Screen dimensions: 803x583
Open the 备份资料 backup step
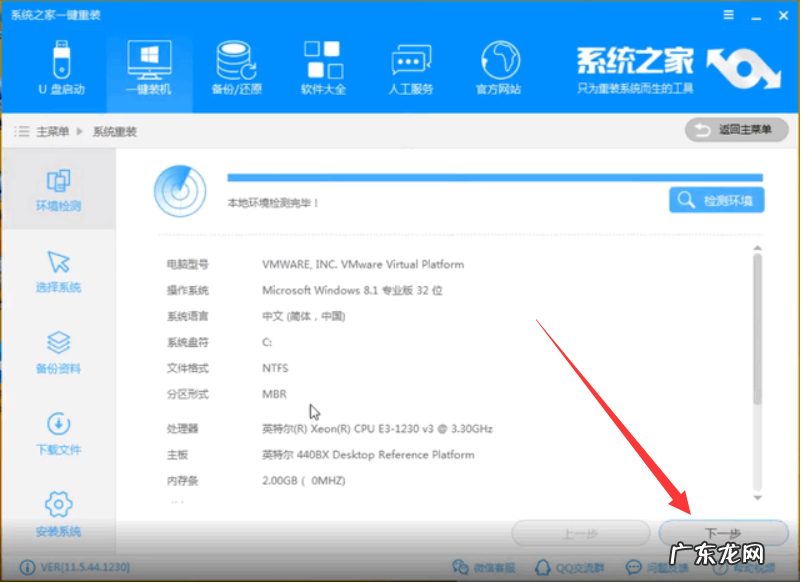pyautogui.click(x=60, y=348)
